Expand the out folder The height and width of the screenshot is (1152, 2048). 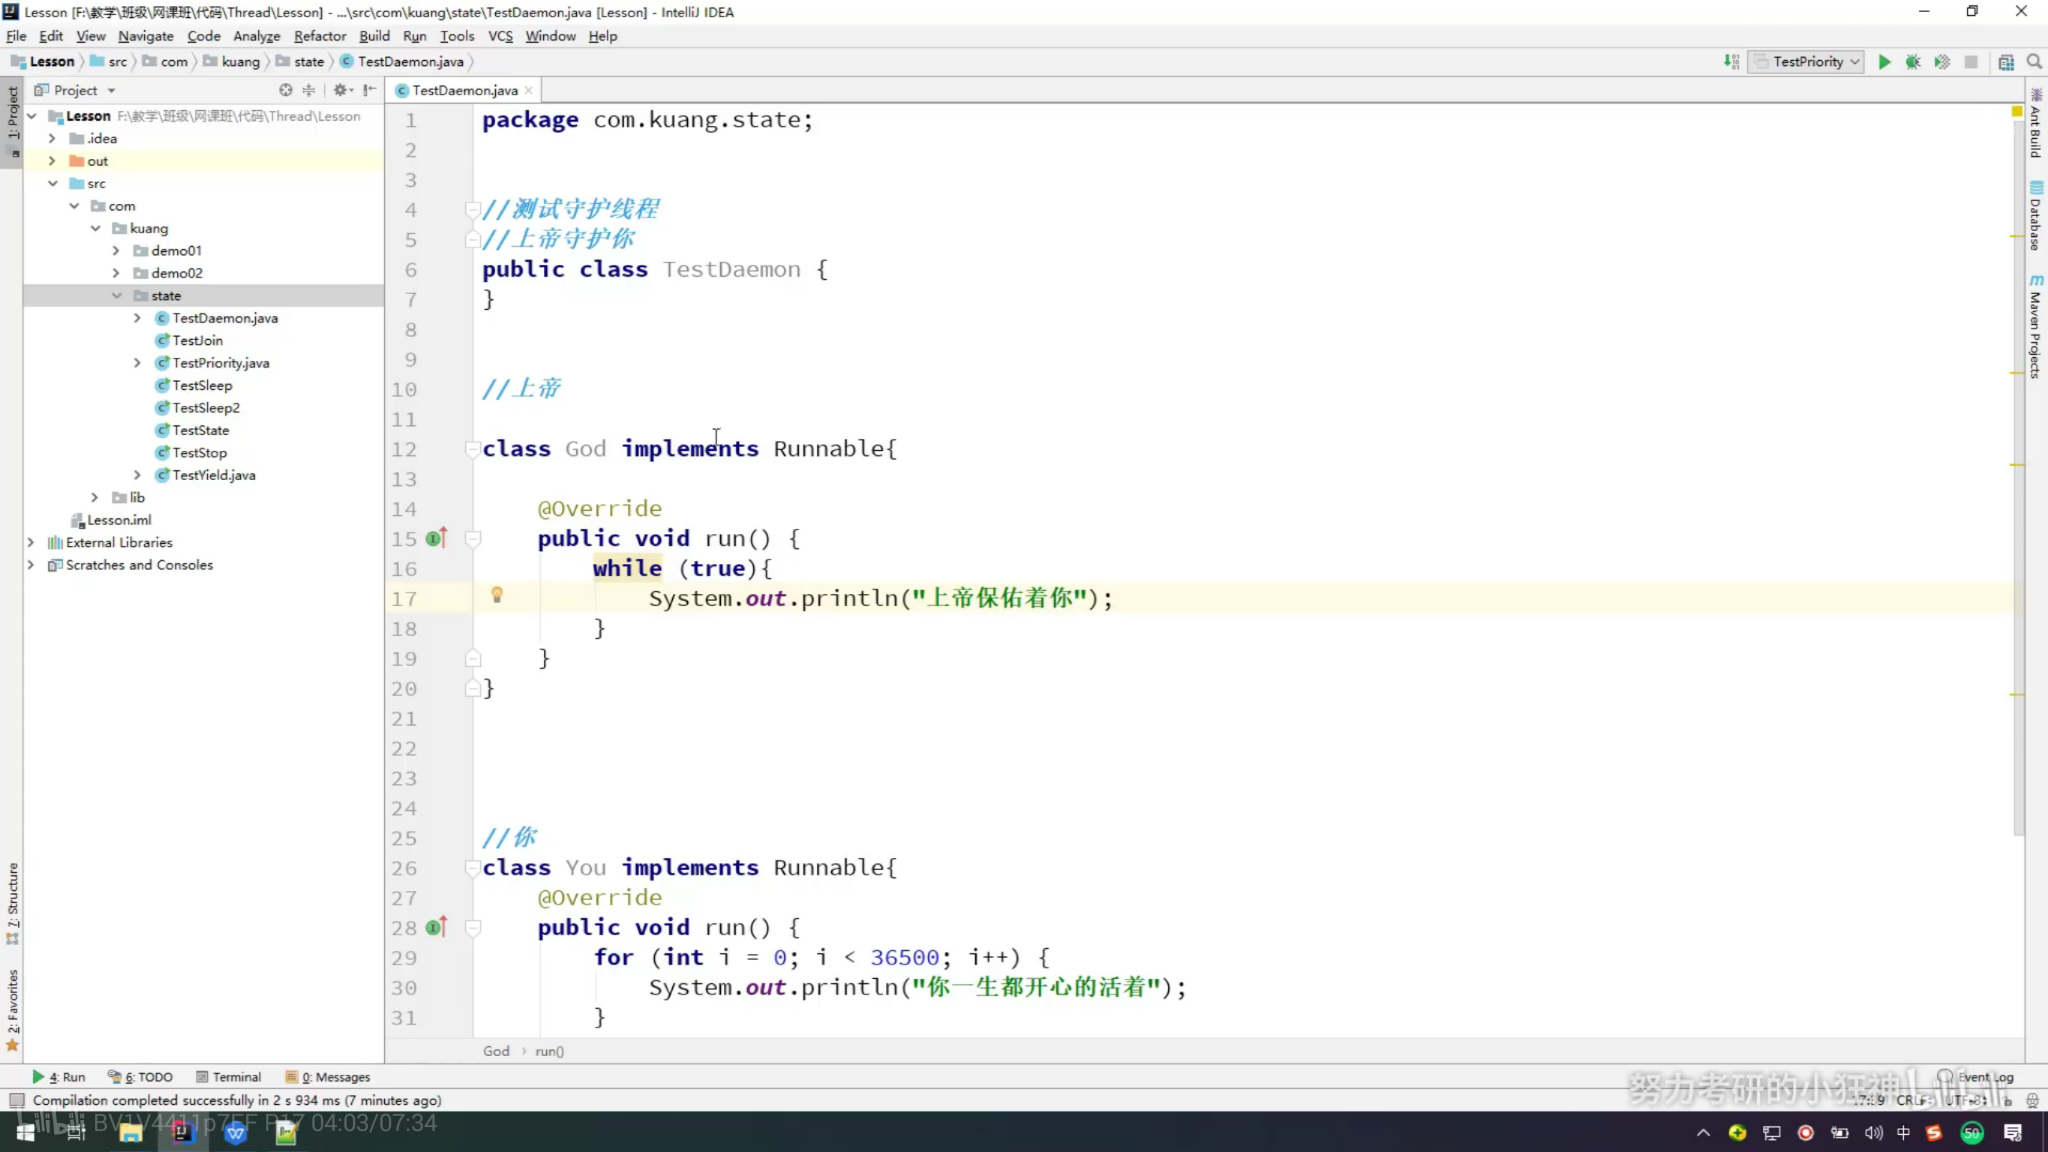coord(53,161)
